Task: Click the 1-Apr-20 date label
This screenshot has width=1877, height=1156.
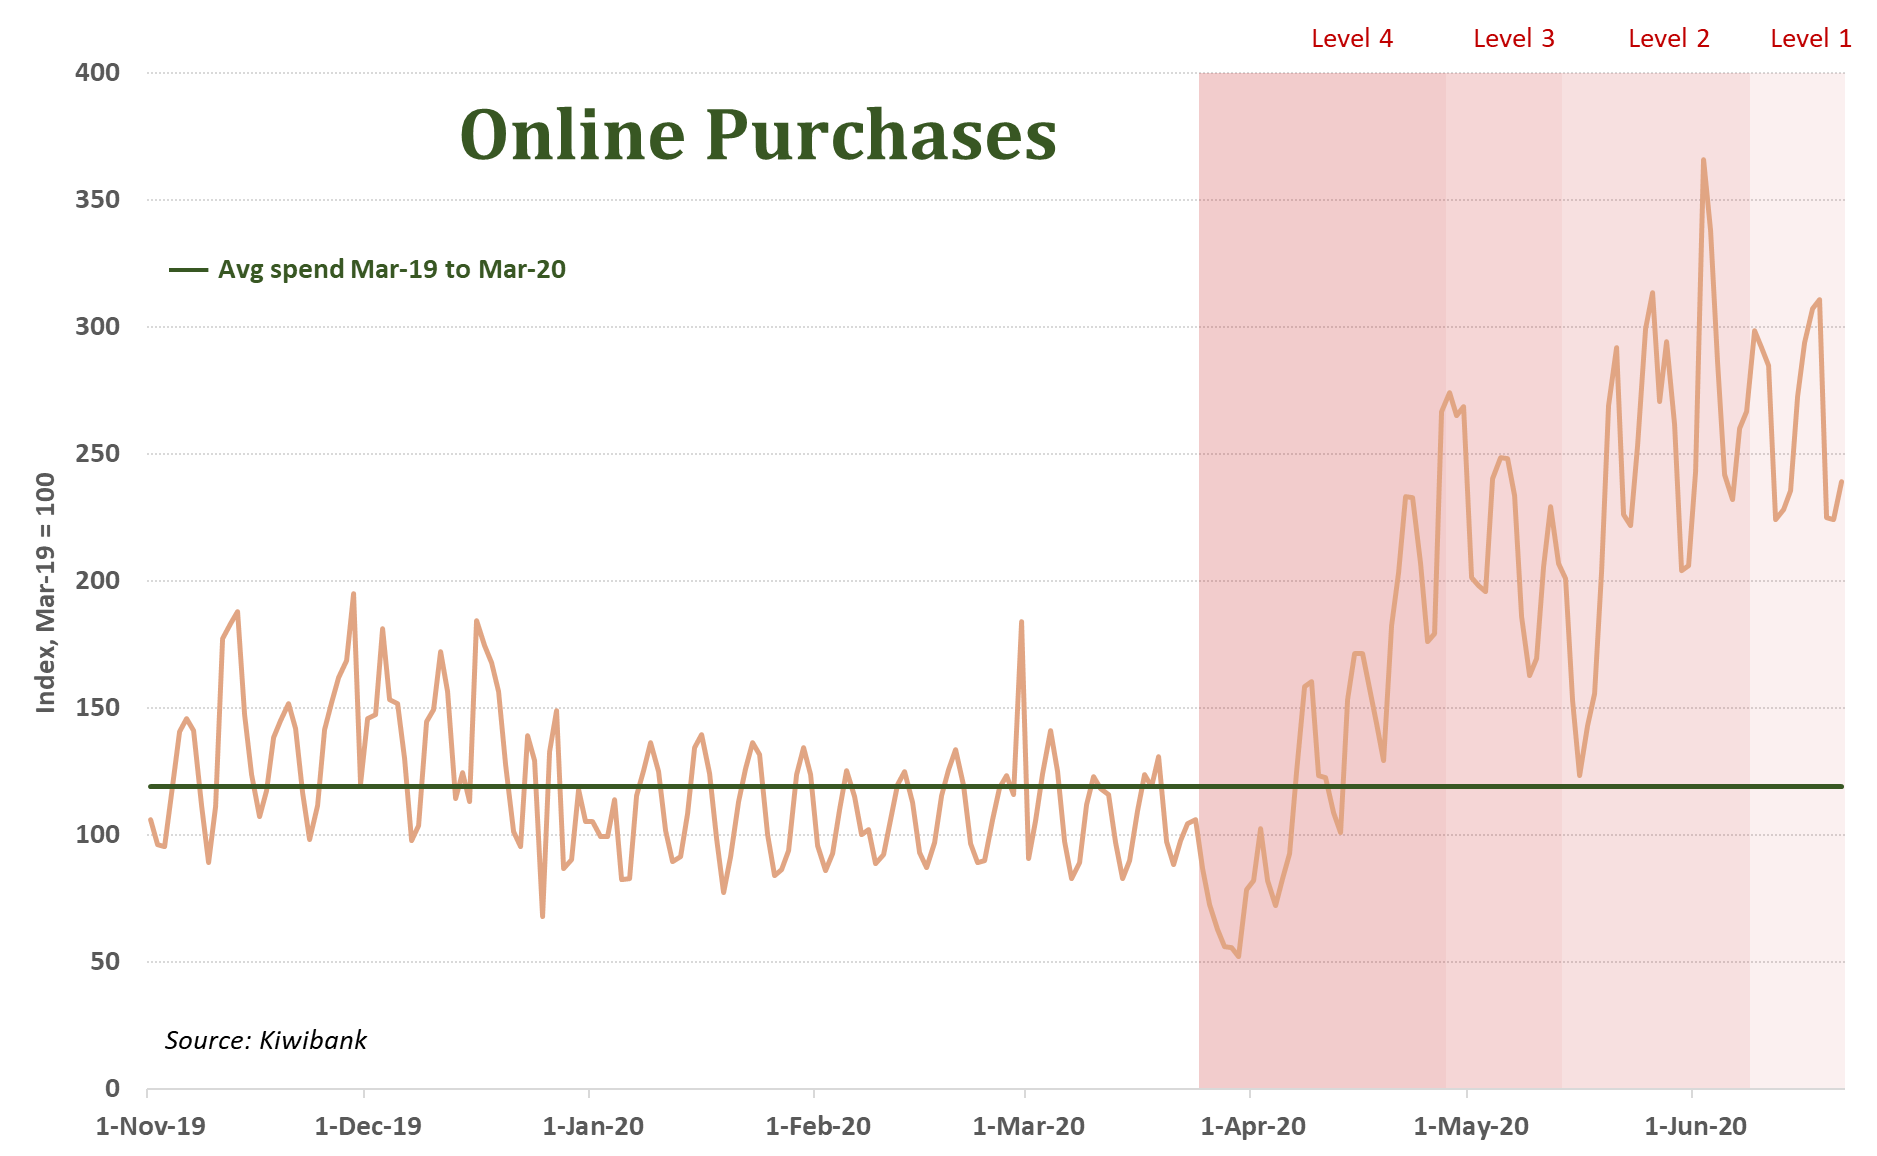Action: point(1253,1127)
